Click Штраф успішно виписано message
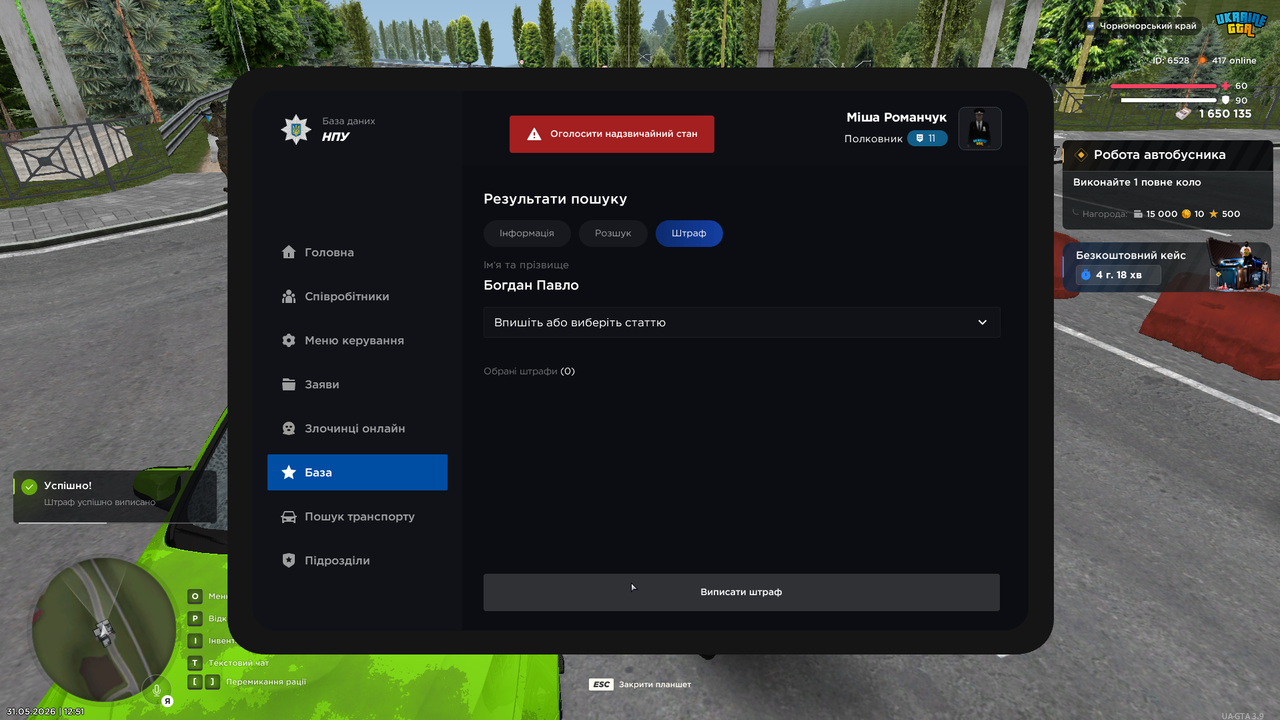Image resolution: width=1280 pixels, height=720 pixels. point(99,502)
